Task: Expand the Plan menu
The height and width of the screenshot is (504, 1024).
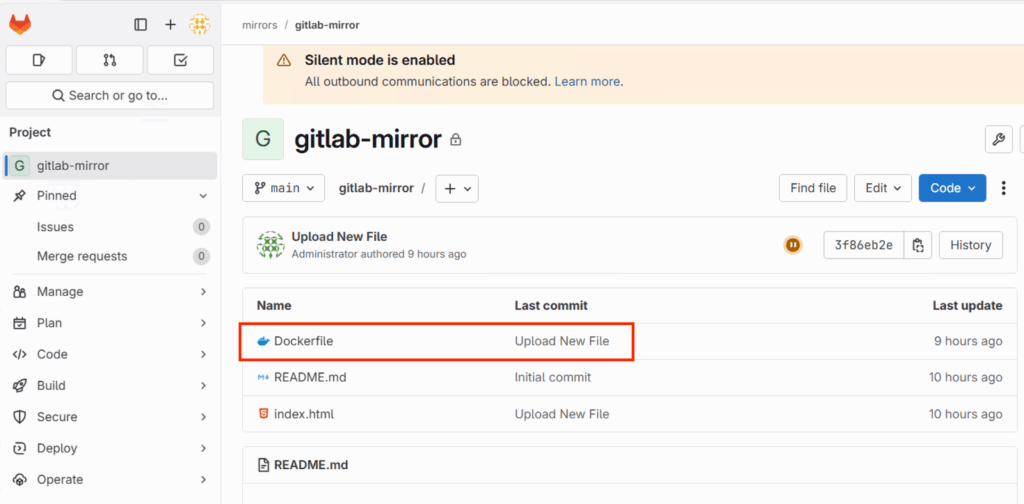Action: click(x=111, y=323)
